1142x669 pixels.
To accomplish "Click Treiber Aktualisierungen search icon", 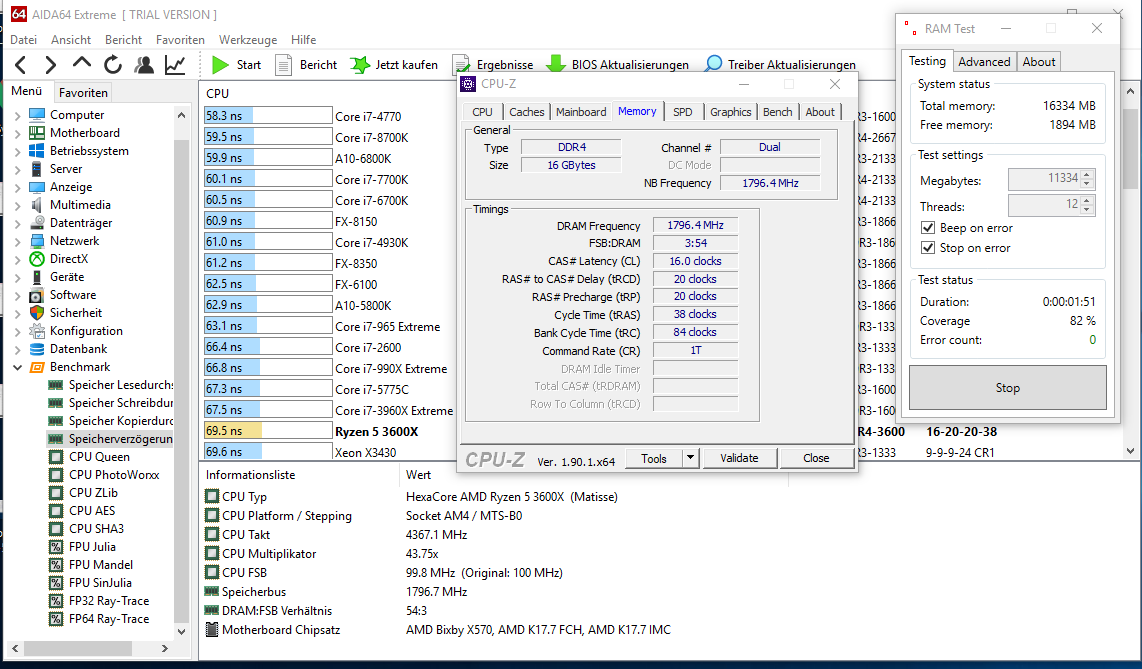I will pyautogui.click(x=714, y=65).
